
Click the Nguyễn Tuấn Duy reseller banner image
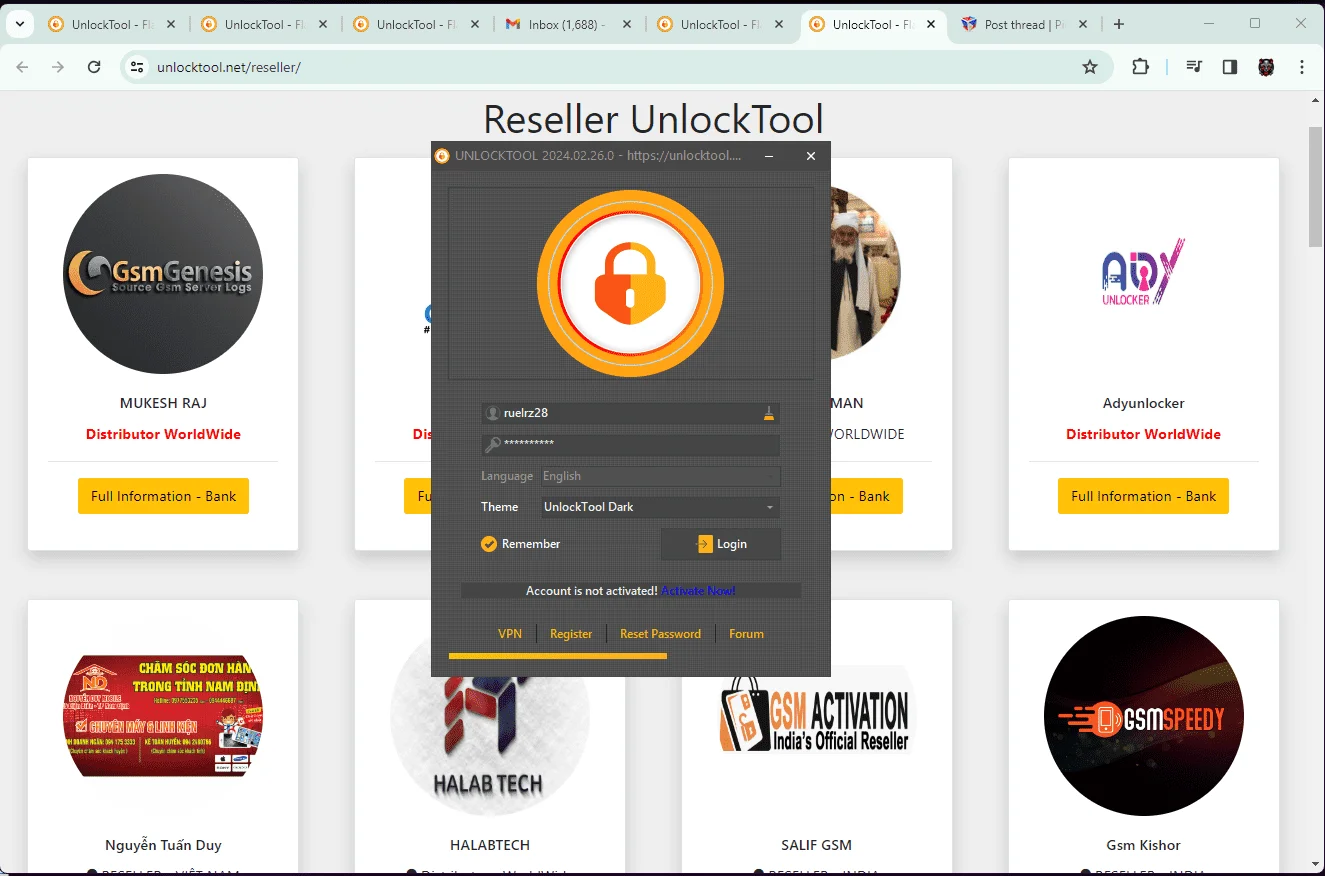163,716
